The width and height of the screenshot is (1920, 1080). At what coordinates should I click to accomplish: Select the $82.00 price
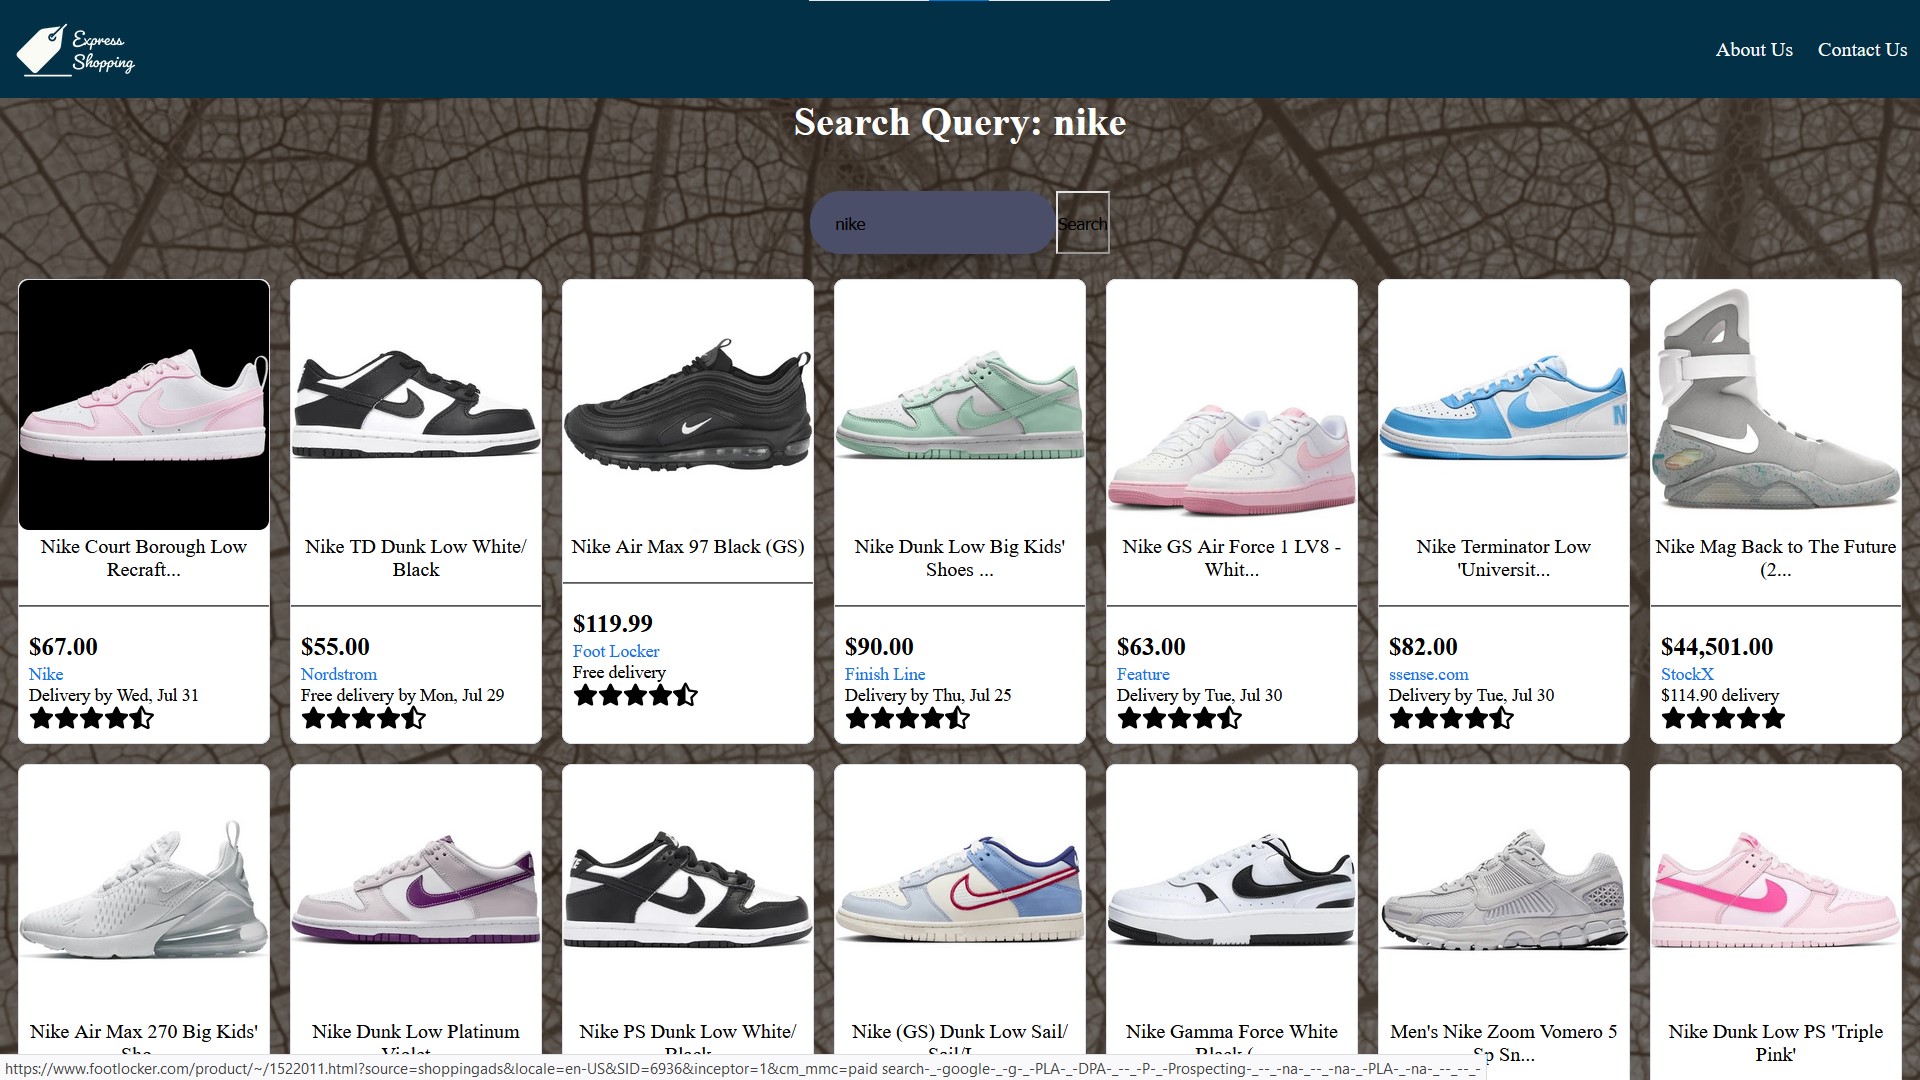click(1423, 647)
